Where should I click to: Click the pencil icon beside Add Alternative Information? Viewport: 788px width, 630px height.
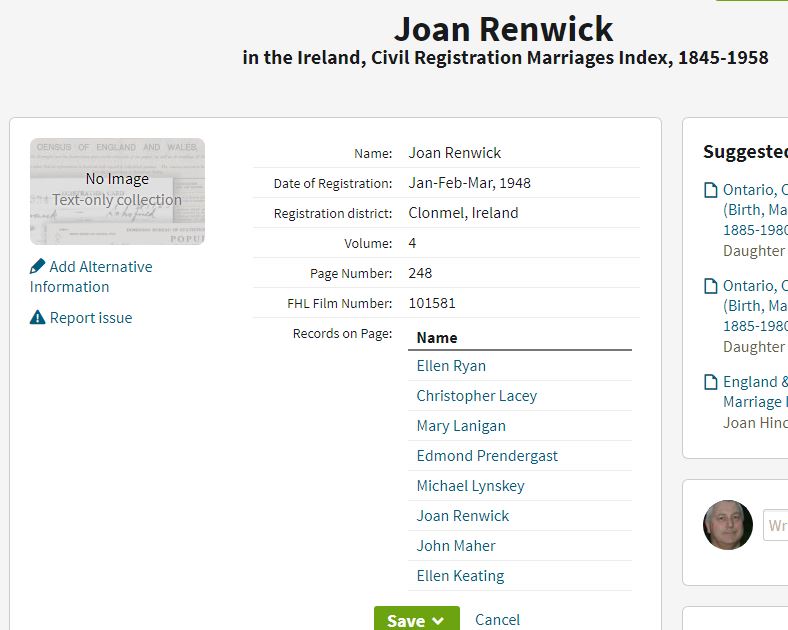click(x=37, y=266)
